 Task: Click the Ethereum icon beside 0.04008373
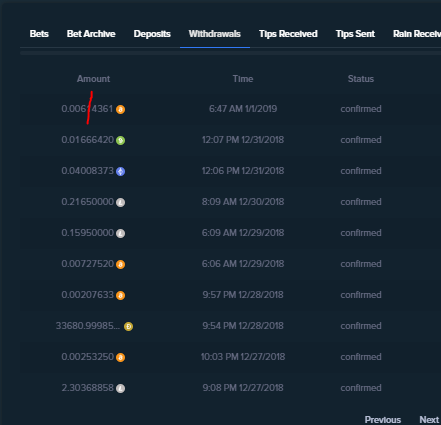[x=120, y=171]
